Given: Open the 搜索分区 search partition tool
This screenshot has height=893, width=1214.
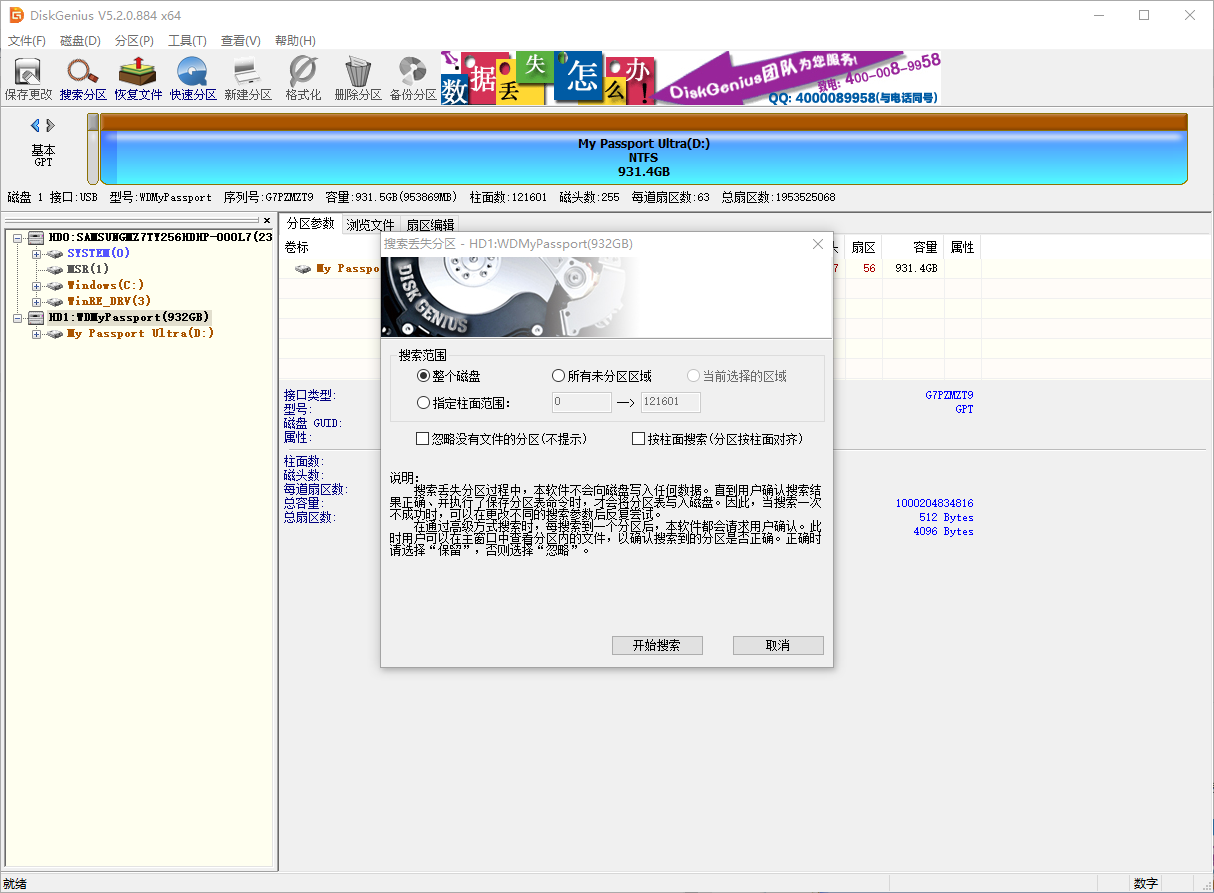Looking at the screenshot, I should [83, 80].
